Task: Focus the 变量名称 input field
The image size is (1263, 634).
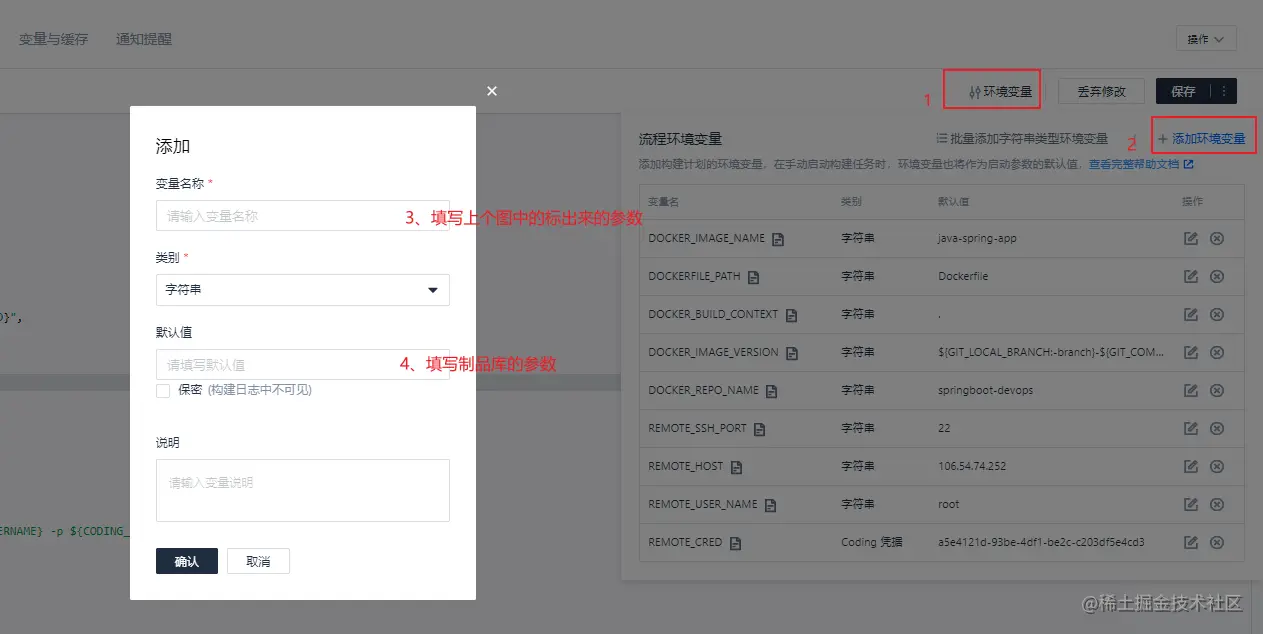Action: pos(303,216)
